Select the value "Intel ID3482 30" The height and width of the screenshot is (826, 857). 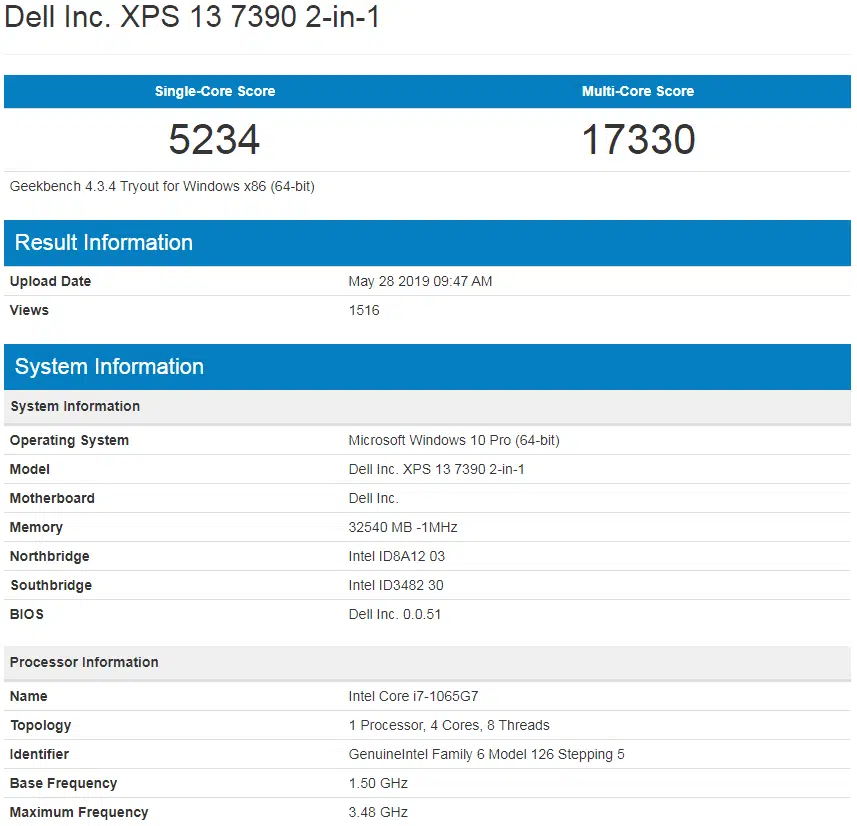[396, 585]
